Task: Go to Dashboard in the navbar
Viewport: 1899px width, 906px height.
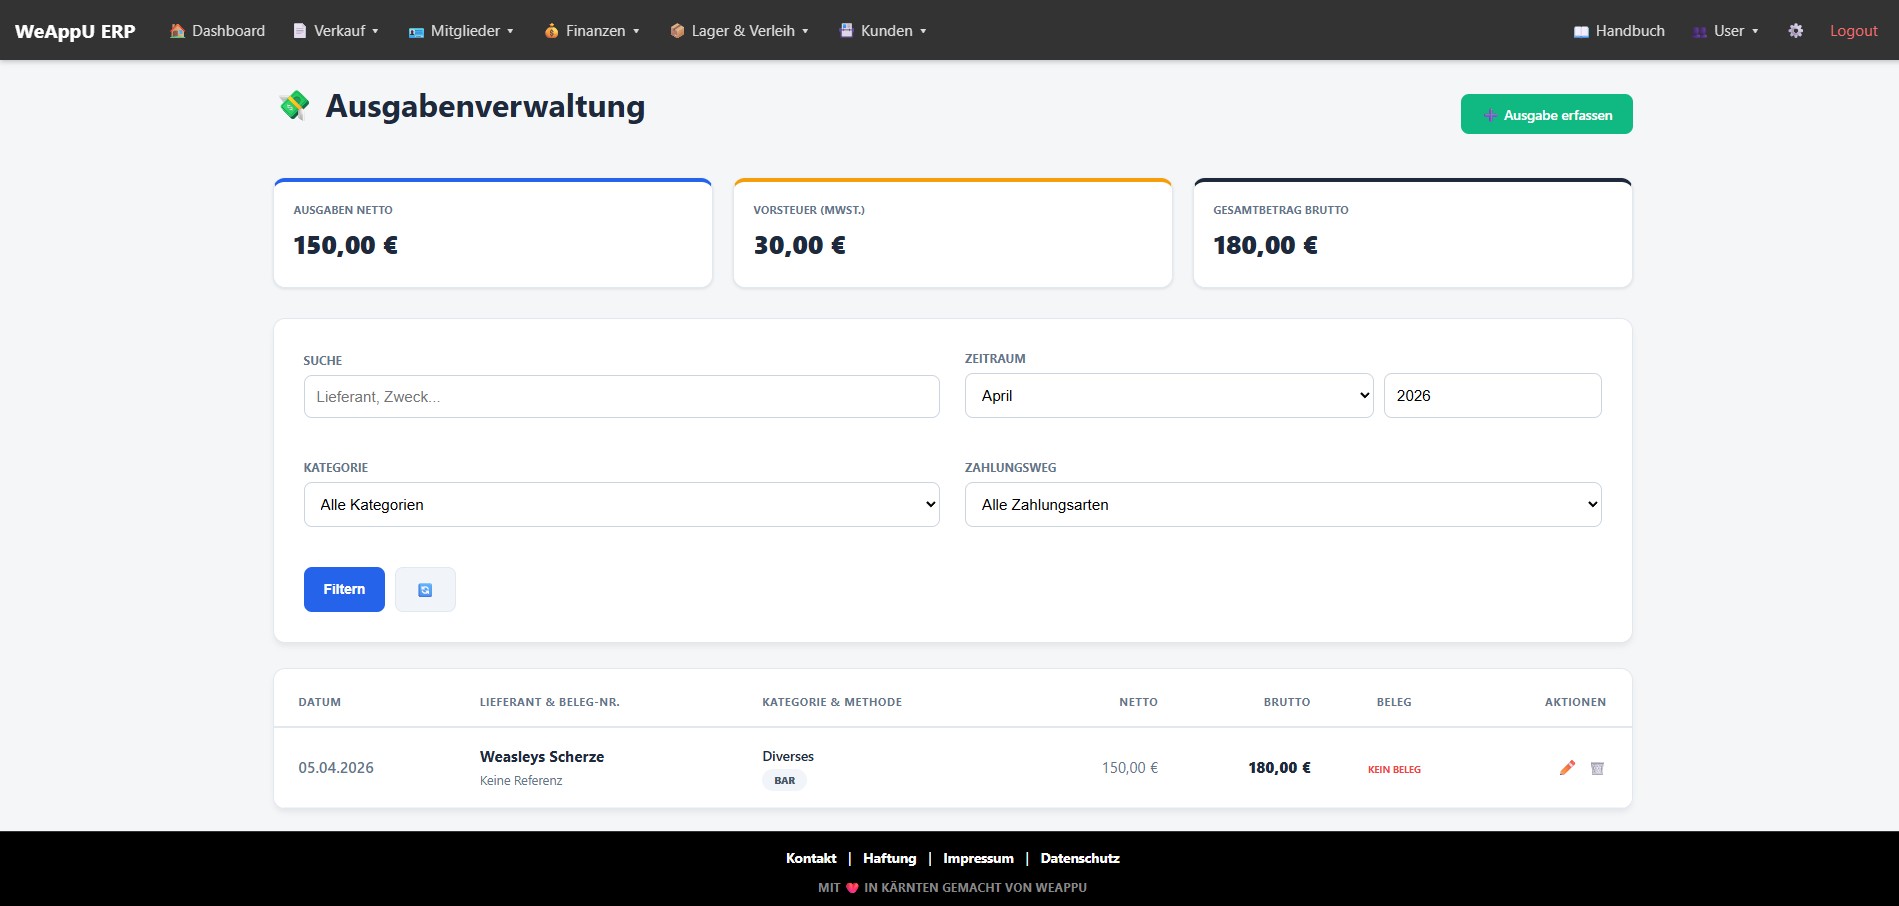Action: pyautogui.click(x=217, y=31)
